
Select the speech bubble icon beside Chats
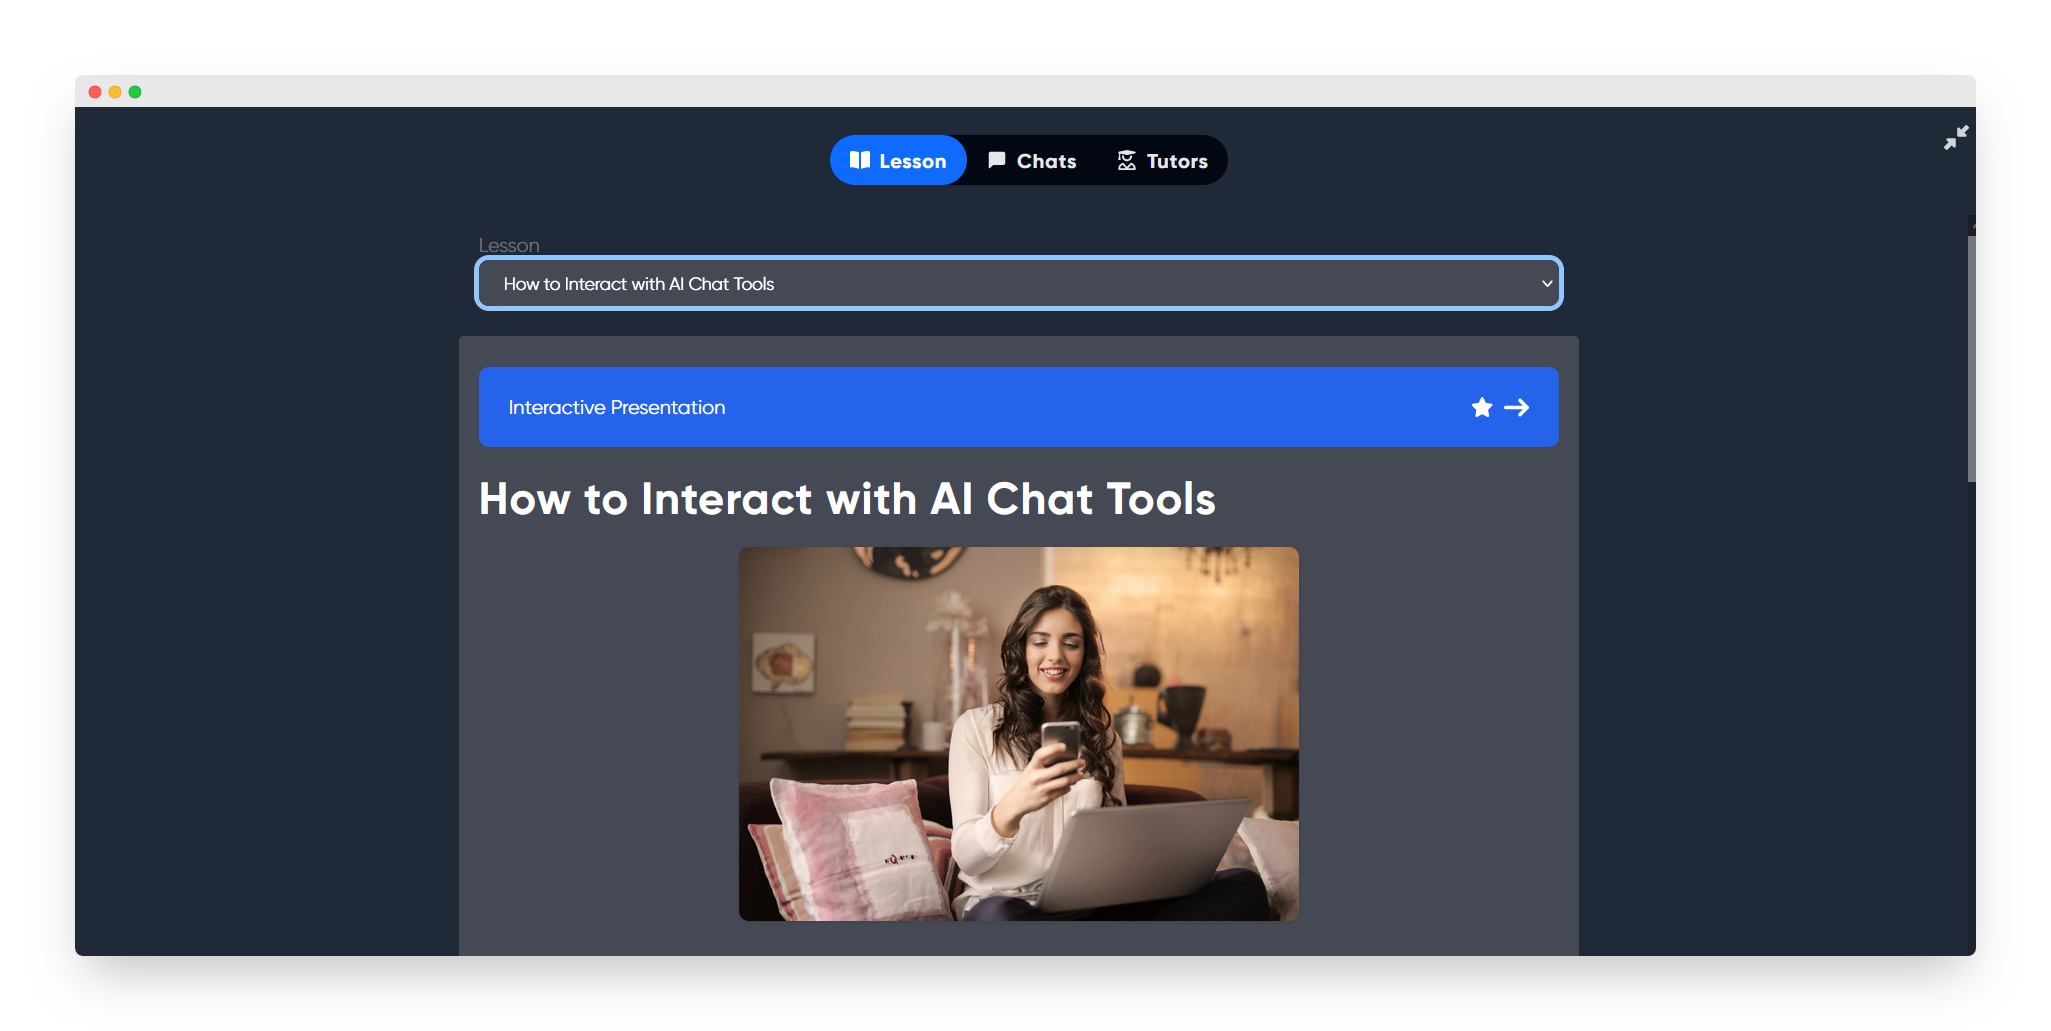coord(996,160)
